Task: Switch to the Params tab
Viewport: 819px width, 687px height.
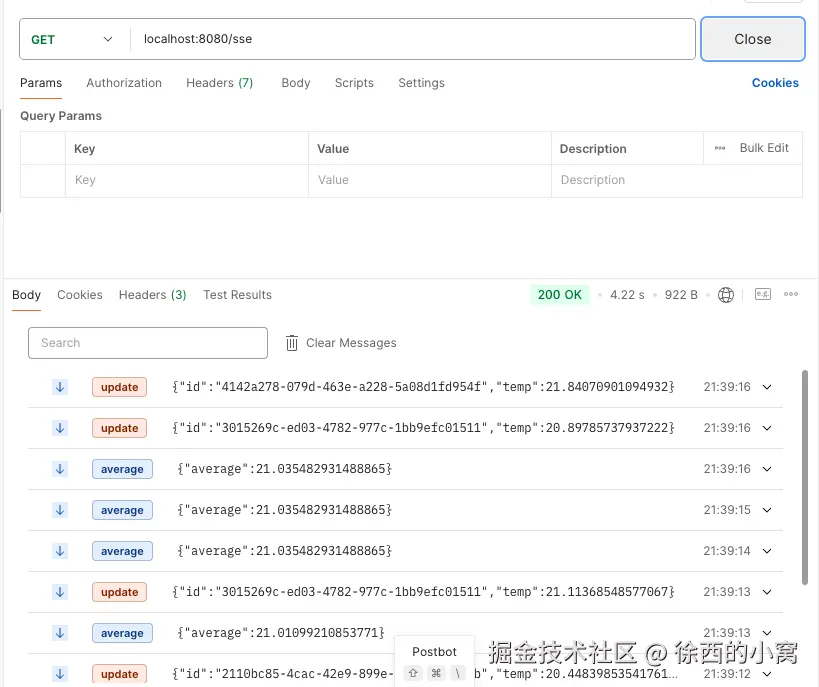Action: point(41,83)
